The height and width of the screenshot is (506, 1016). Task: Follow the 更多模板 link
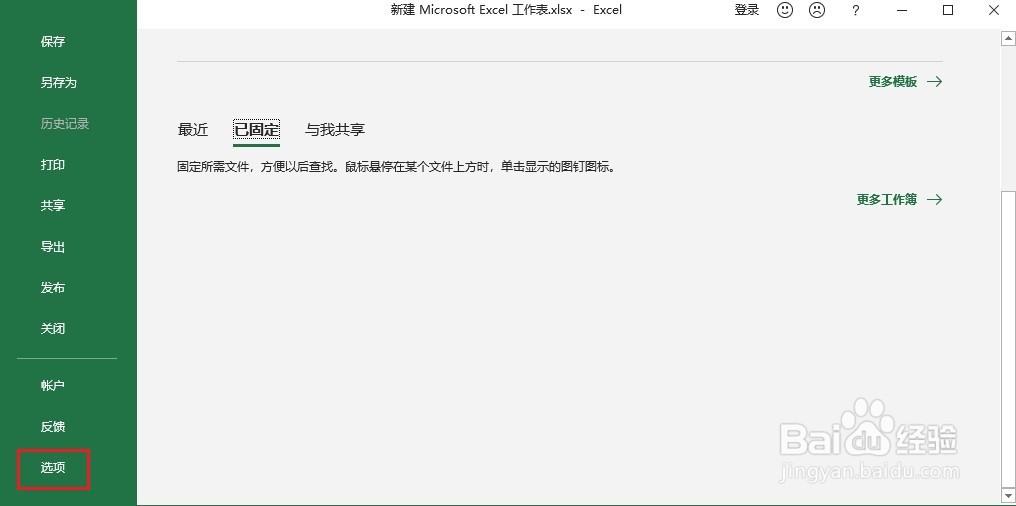905,82
